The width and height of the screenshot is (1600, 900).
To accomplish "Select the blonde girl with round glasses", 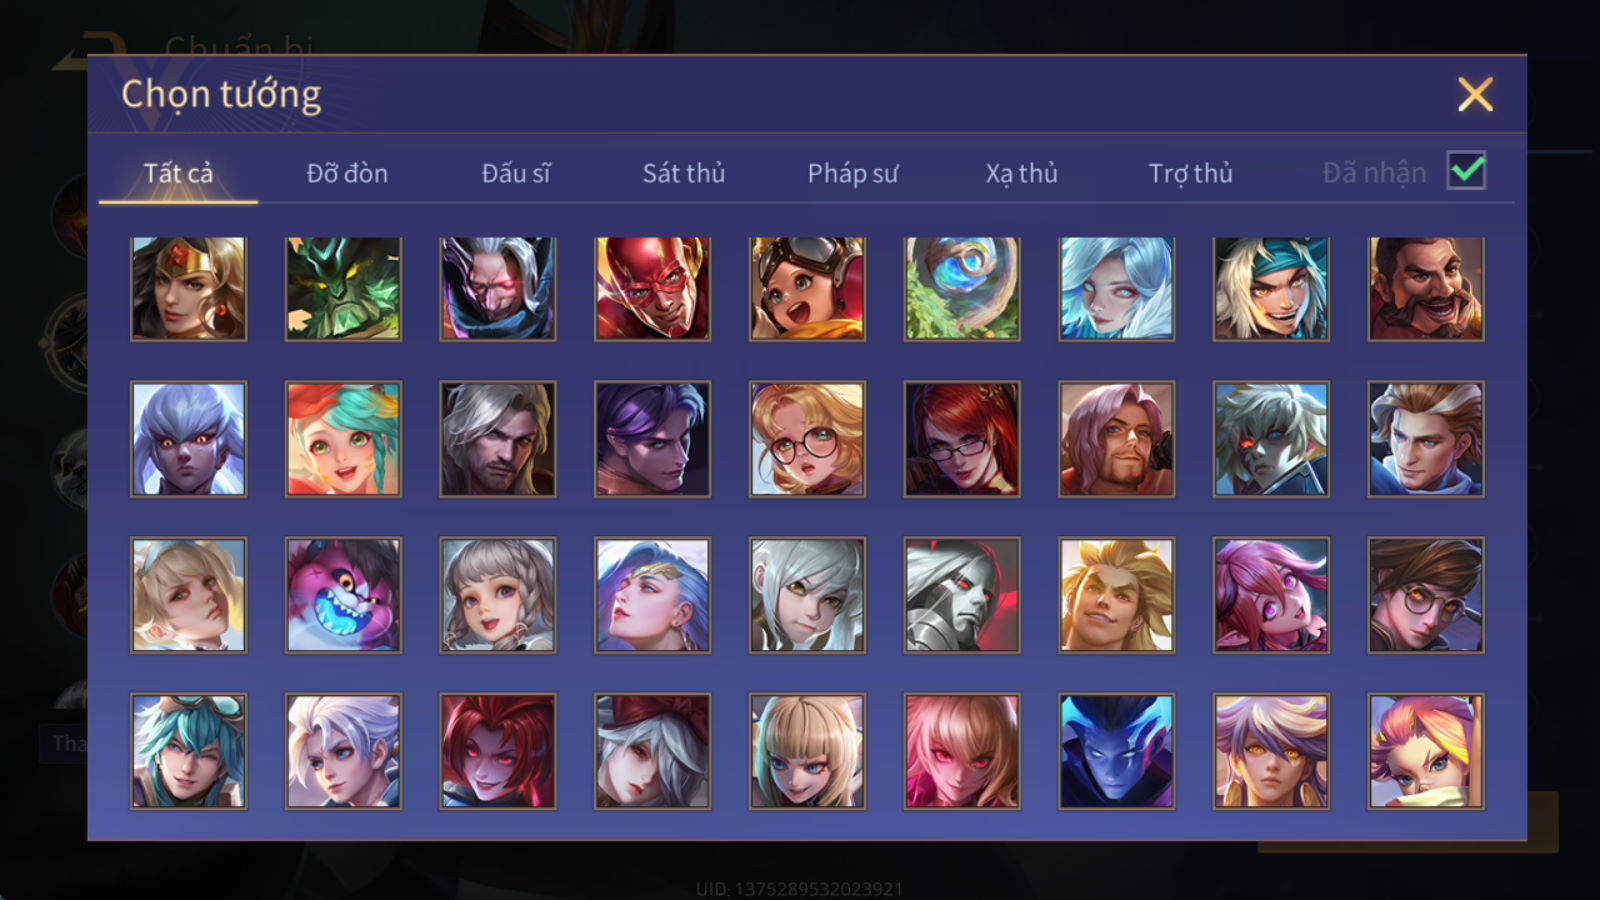I will (807, 439).
